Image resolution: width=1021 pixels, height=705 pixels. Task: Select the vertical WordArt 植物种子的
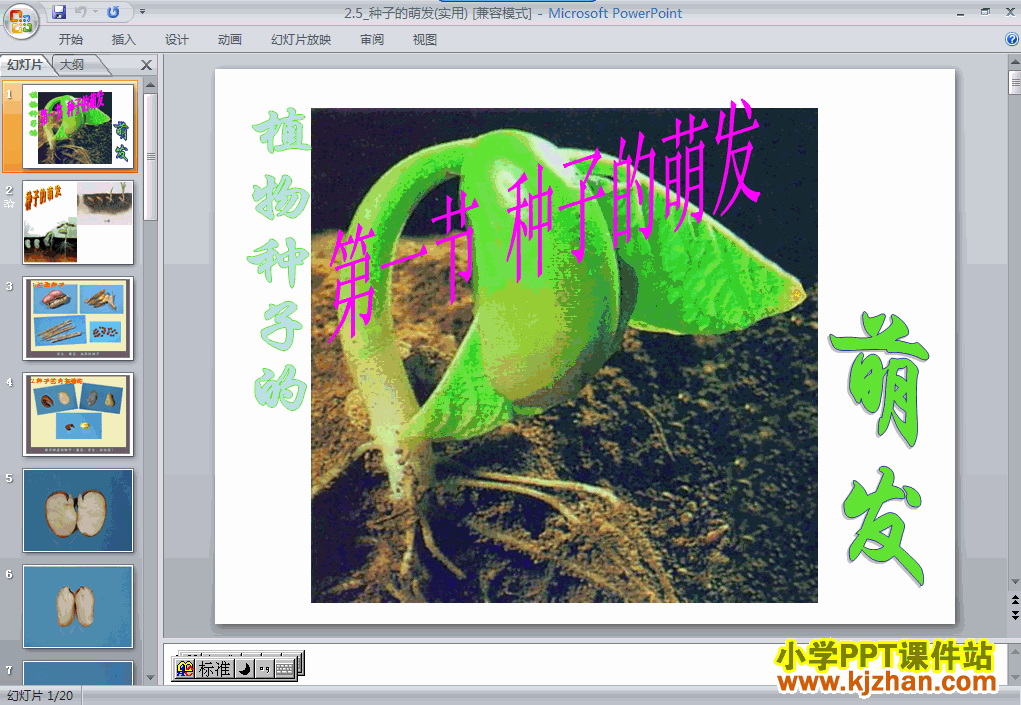[x=279, y=259]
